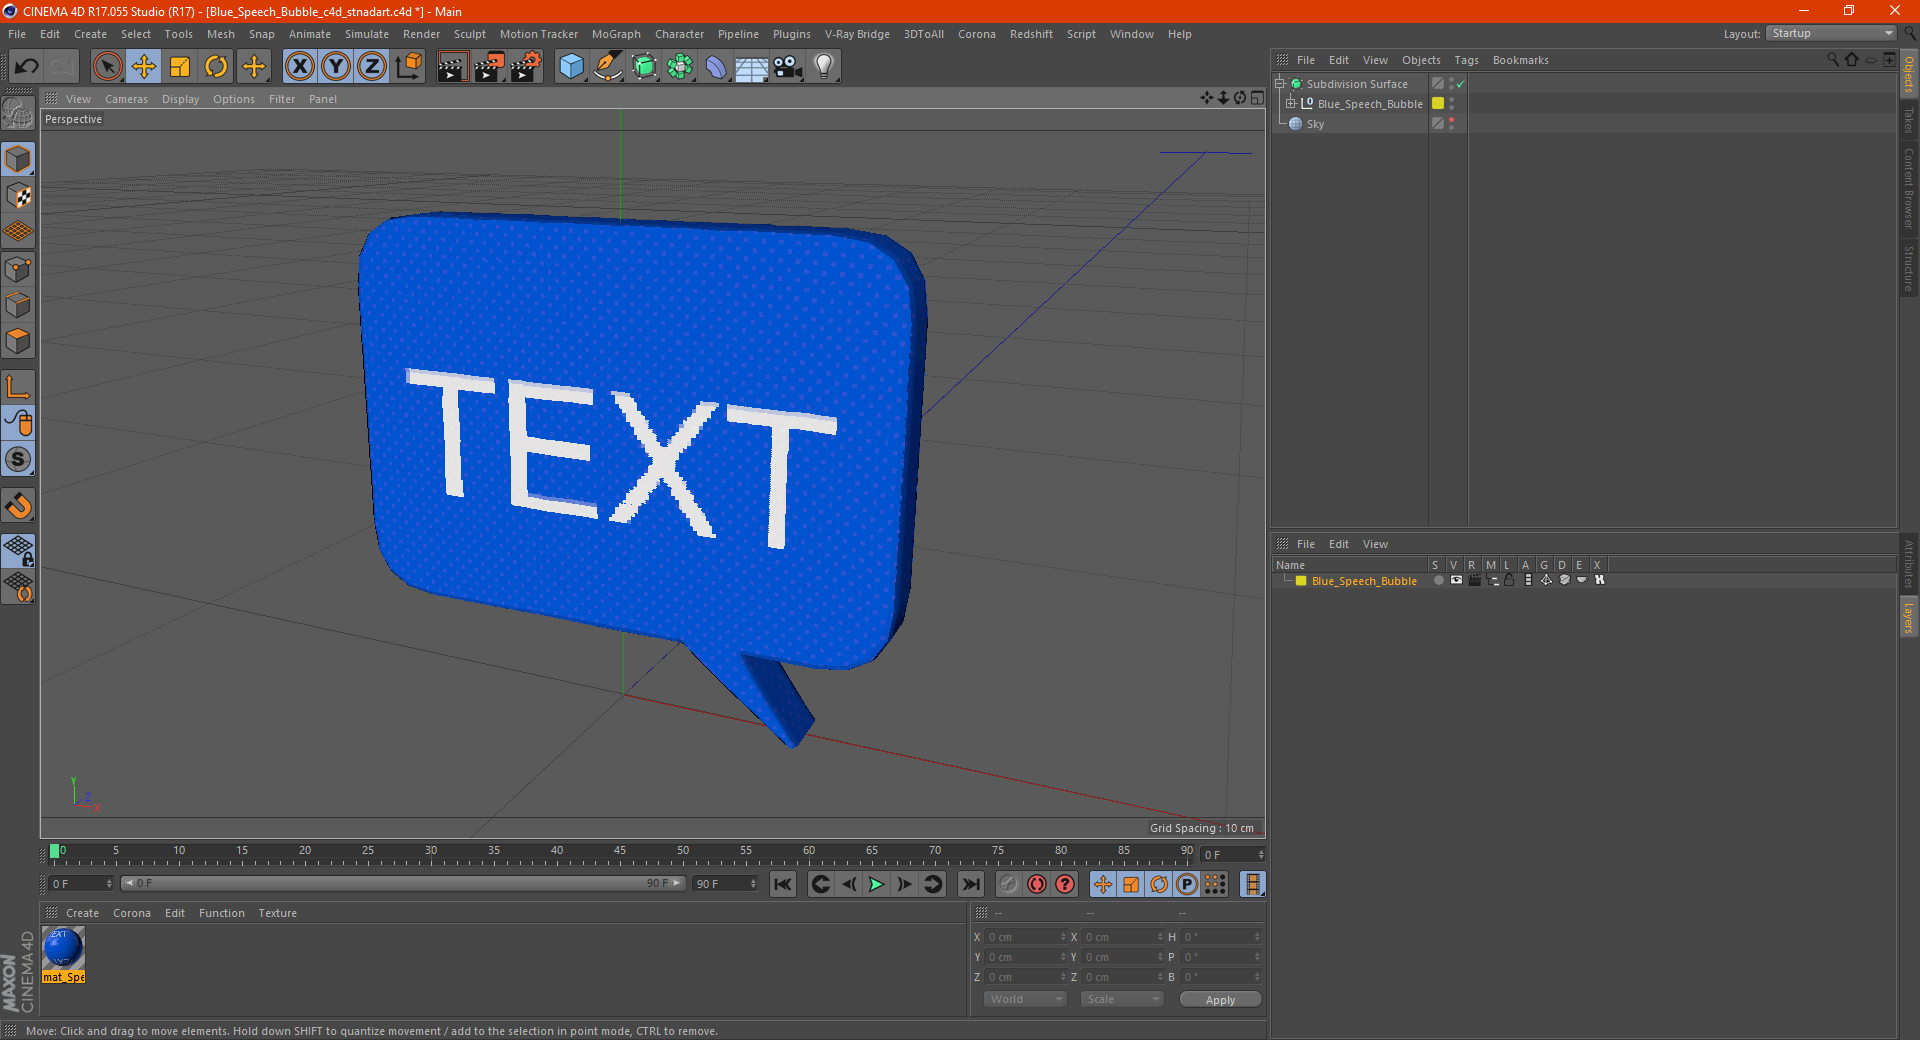Viewport: 1920px width, 1040px height.
Task: Click the Array/MoGraph green icon
Action: click(680, 67)
